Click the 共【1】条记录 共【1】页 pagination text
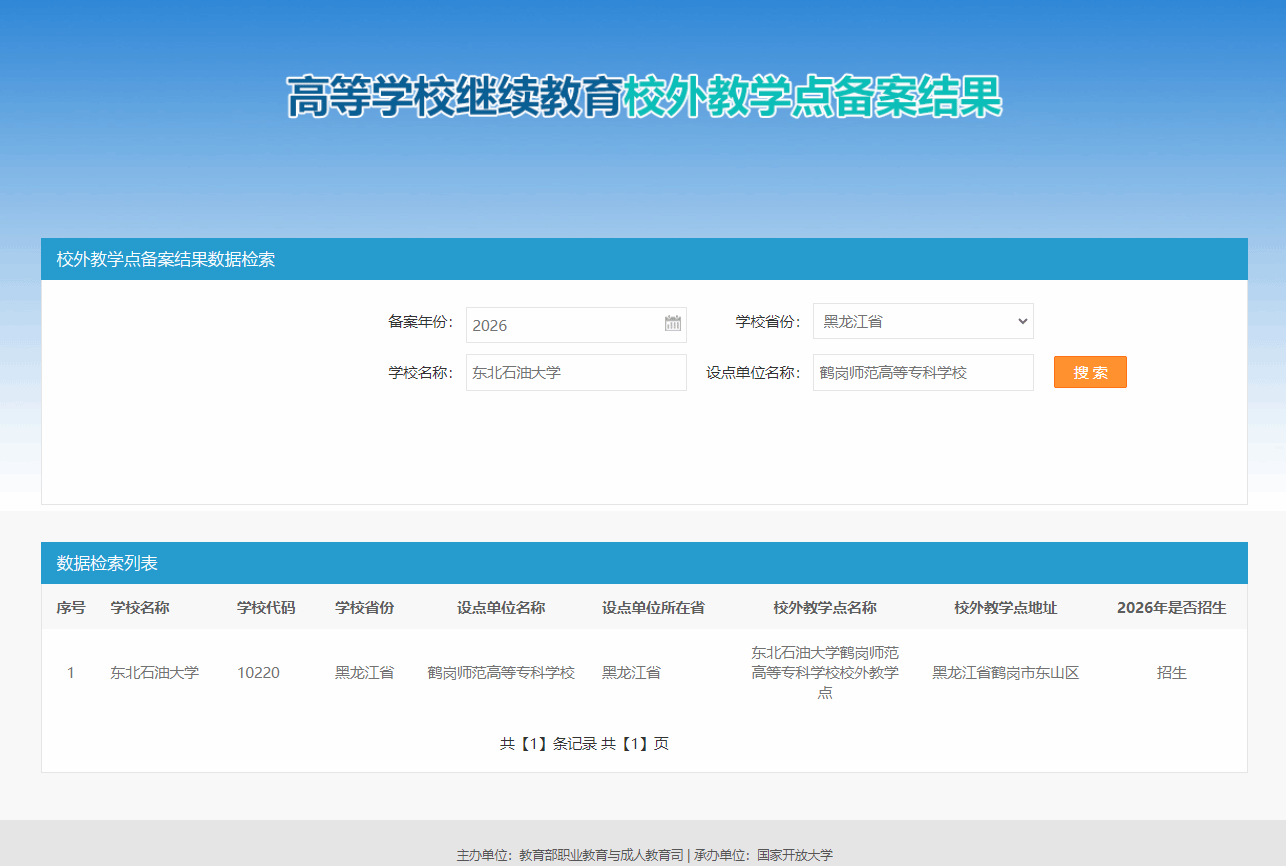The image size is (1286, 866). [584, 744]
